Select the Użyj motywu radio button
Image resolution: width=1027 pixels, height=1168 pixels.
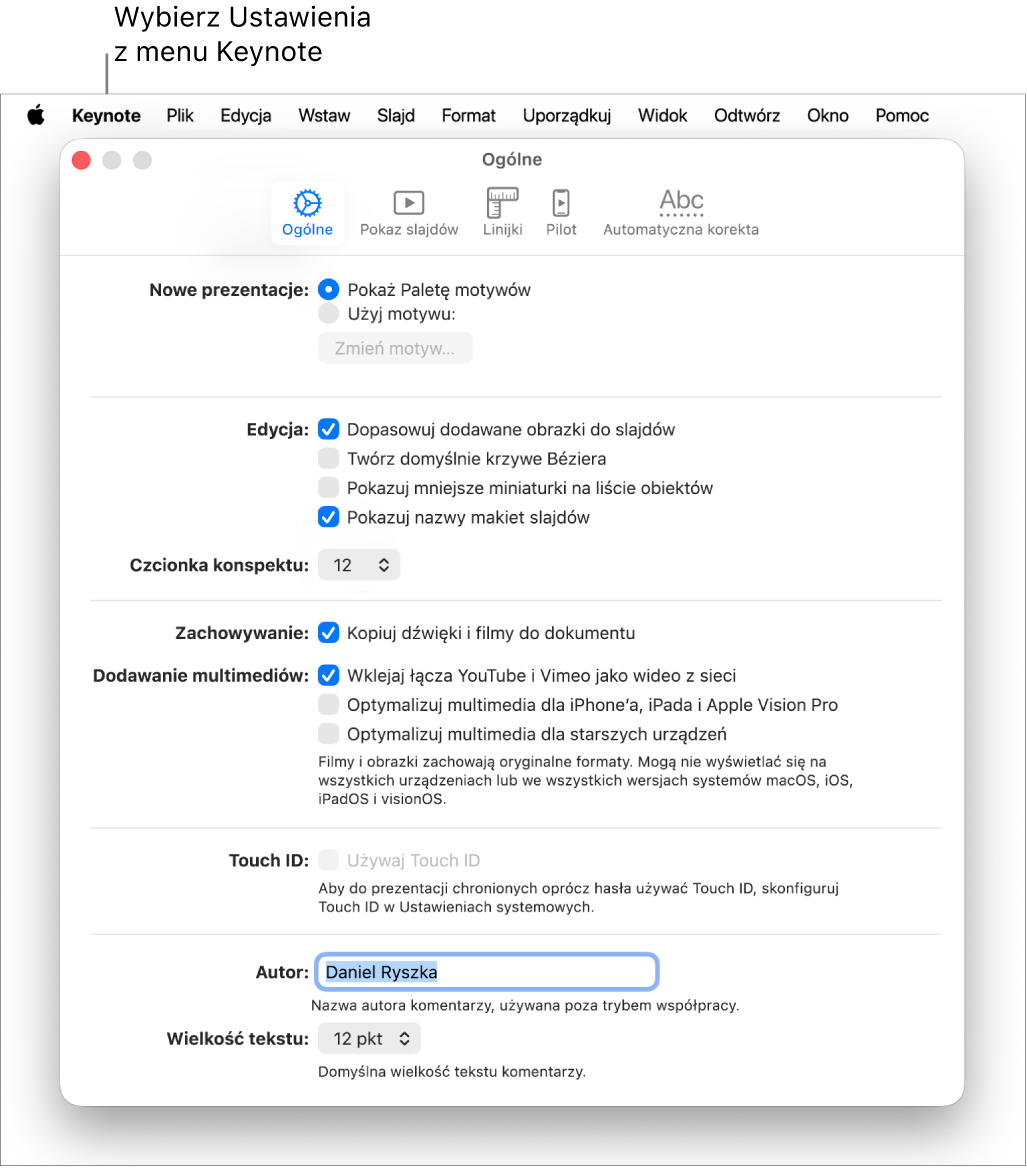pos(328,314)
